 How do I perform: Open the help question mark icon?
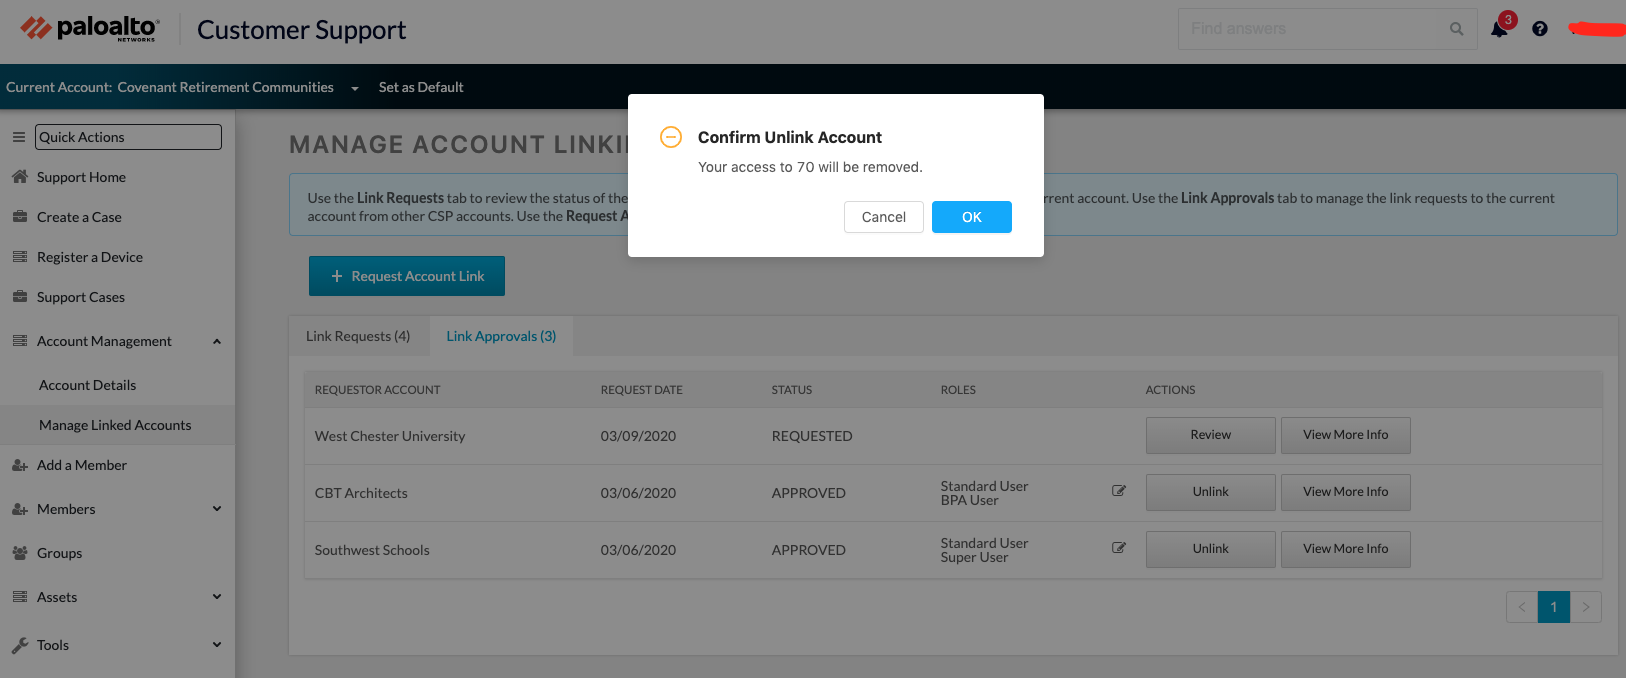coord(1540,29)
